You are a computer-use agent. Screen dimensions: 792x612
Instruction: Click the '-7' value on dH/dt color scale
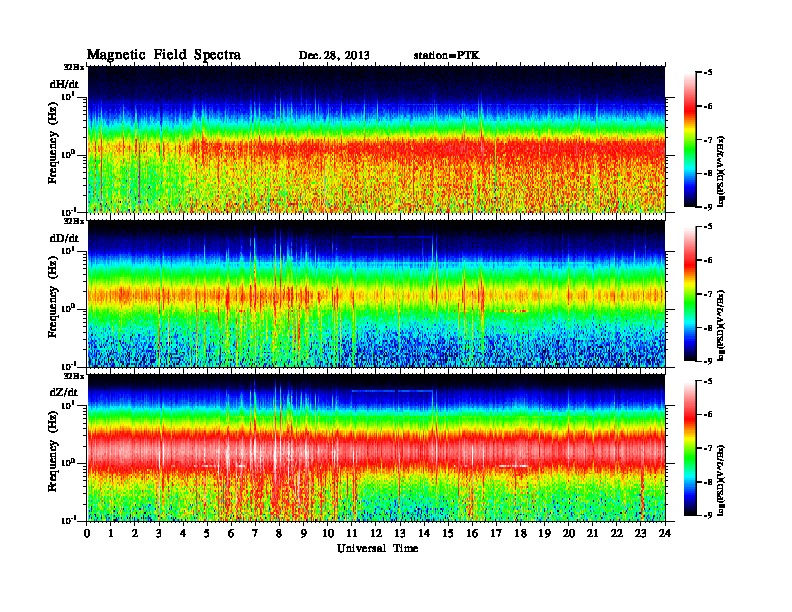[708, 140]
